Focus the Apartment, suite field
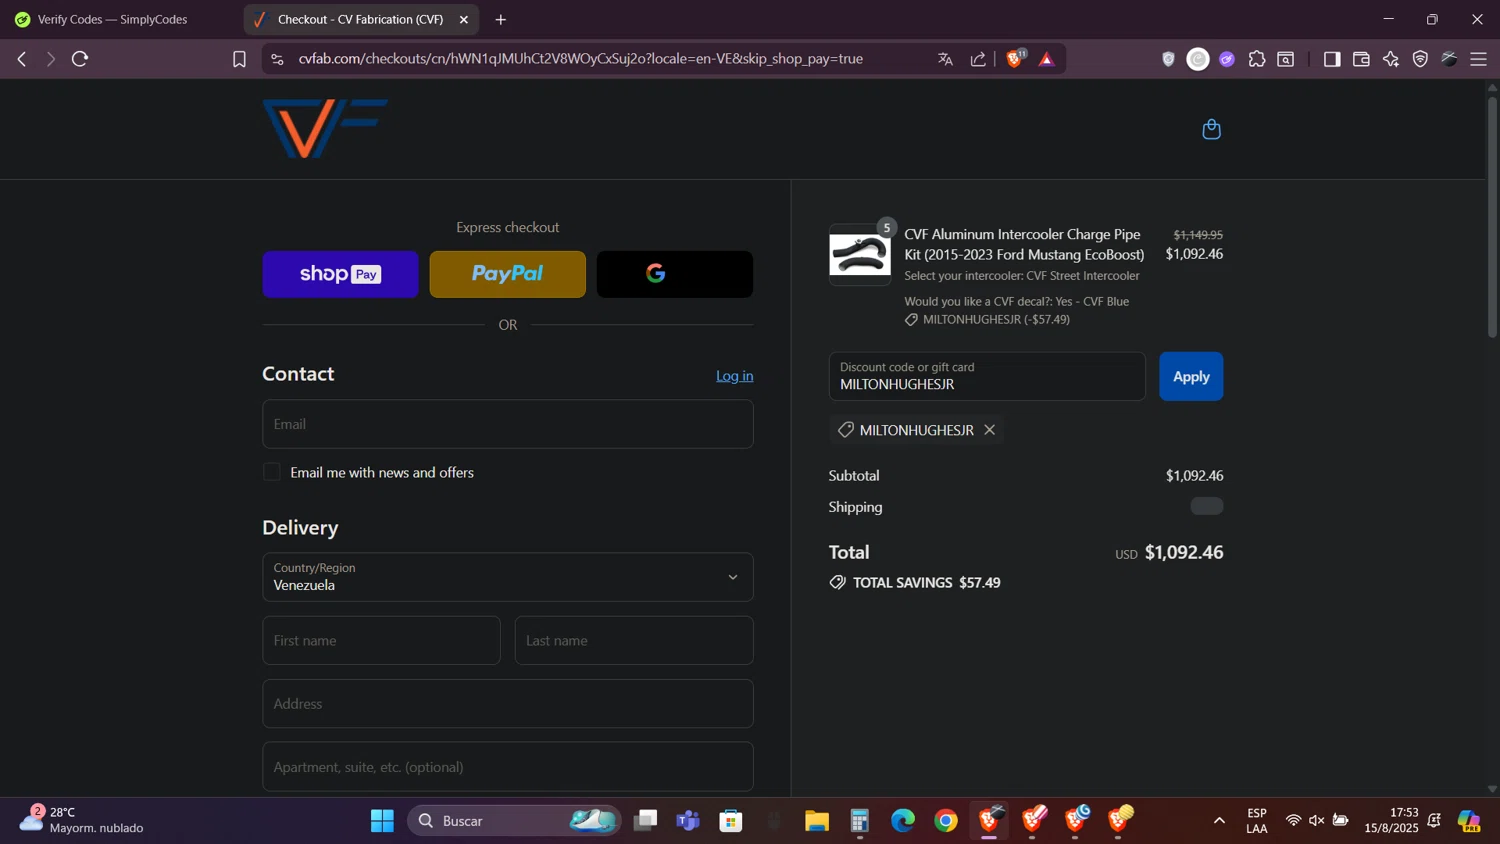The width and height of the screenshot is (1500, 844). [507, 767]
